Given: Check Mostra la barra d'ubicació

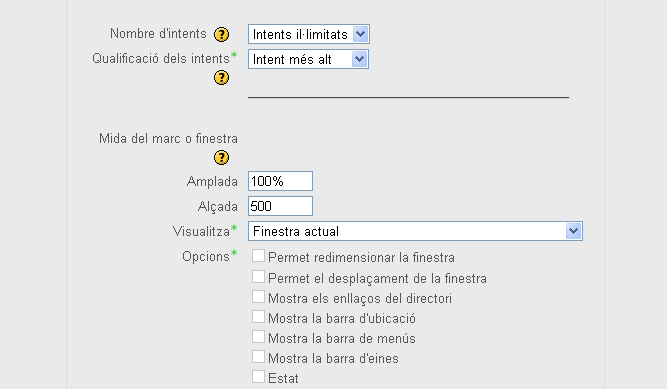Looking at the screenshot, I should tap(258, 317).
